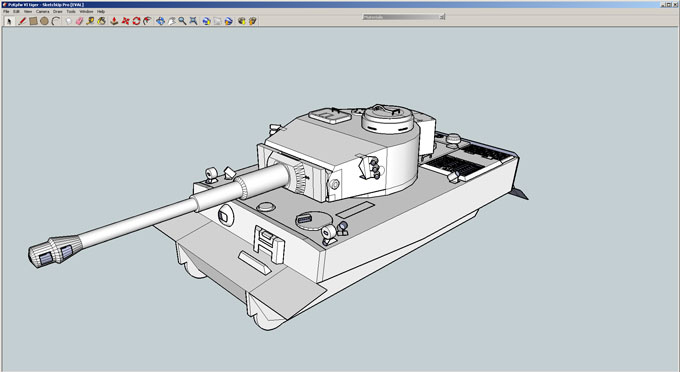Open the Camera menu
Image resolution: width=680 pixels, height=372 pixels.
(x=42, y=12)
